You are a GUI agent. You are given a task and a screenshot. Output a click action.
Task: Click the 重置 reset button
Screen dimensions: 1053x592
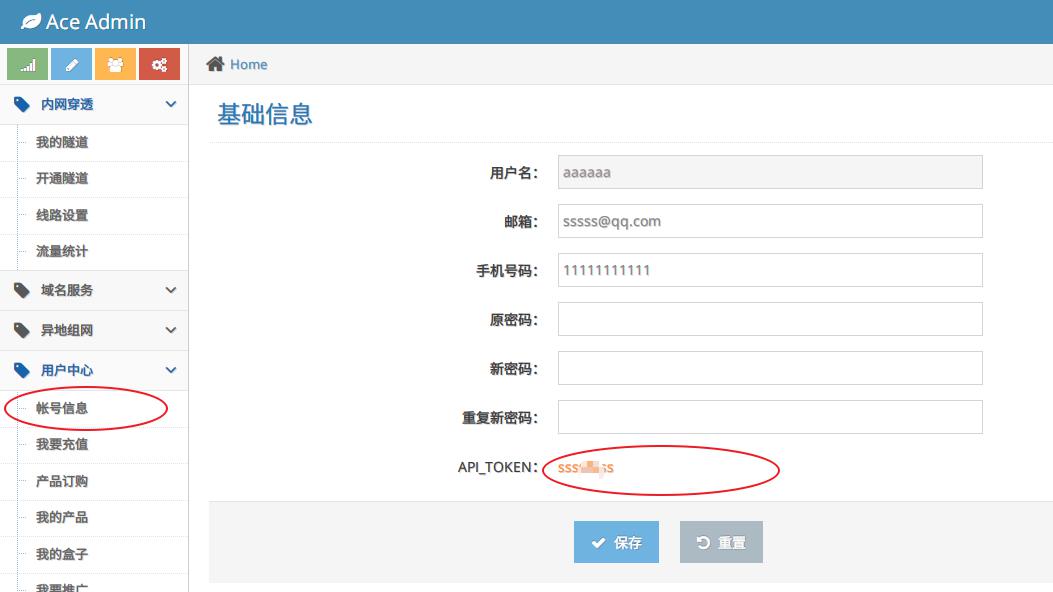coord(721,542)
